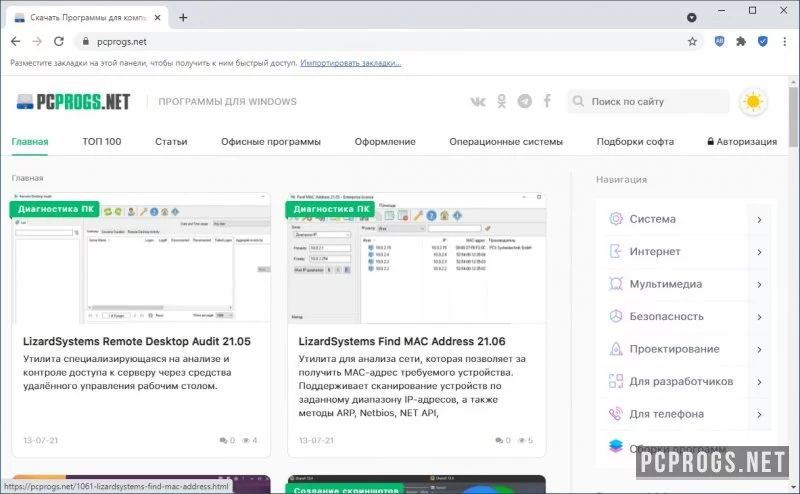Click the 'Поиск по сайту' search field
The image size is (800, 494).
pyautogui.click(x=648, y=102)
